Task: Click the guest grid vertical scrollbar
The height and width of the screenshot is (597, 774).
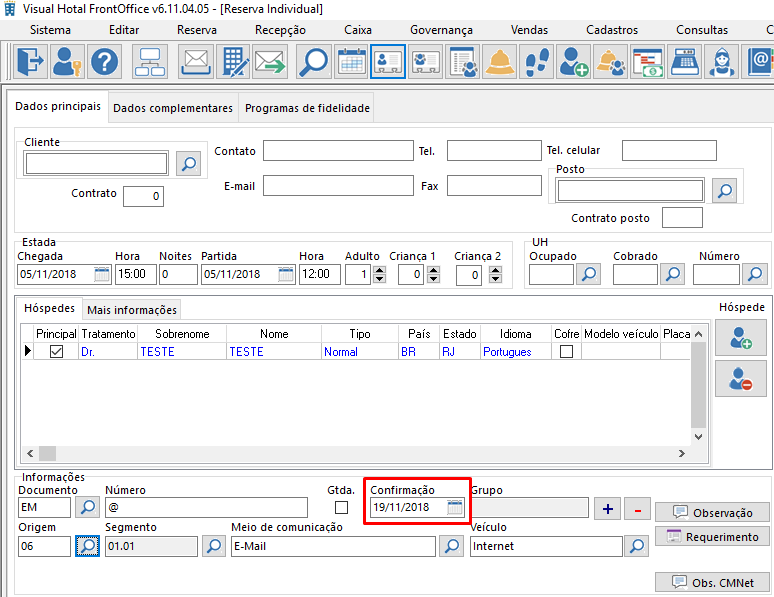Action: point(698,385)
